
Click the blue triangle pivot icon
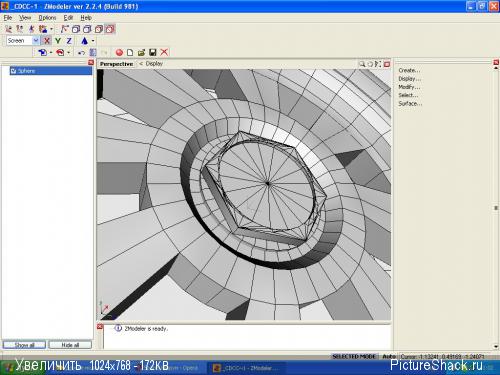click(x=84, y=41)
